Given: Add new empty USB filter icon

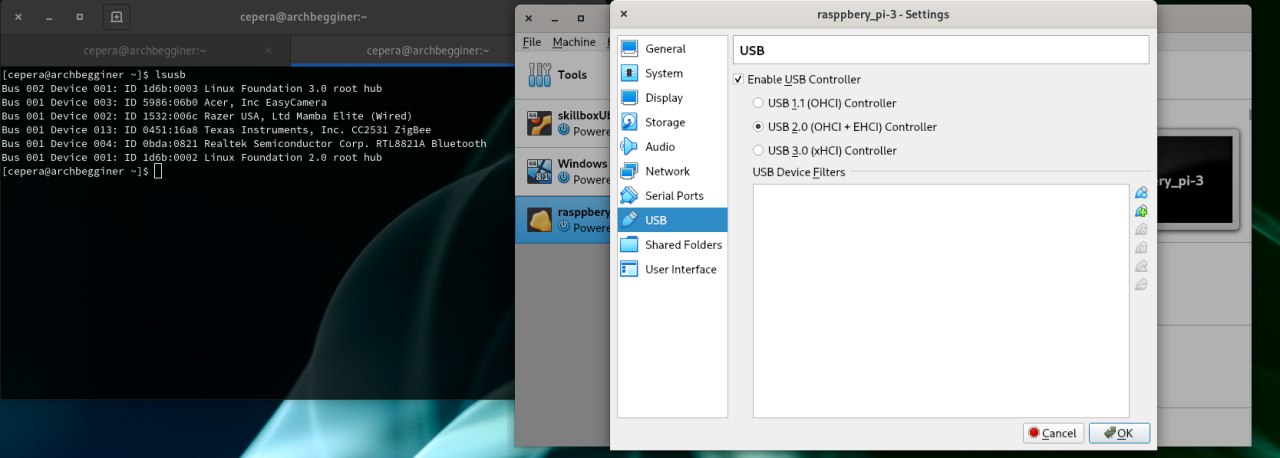Looking at the screenshot, I should [x=1141, y=193].
